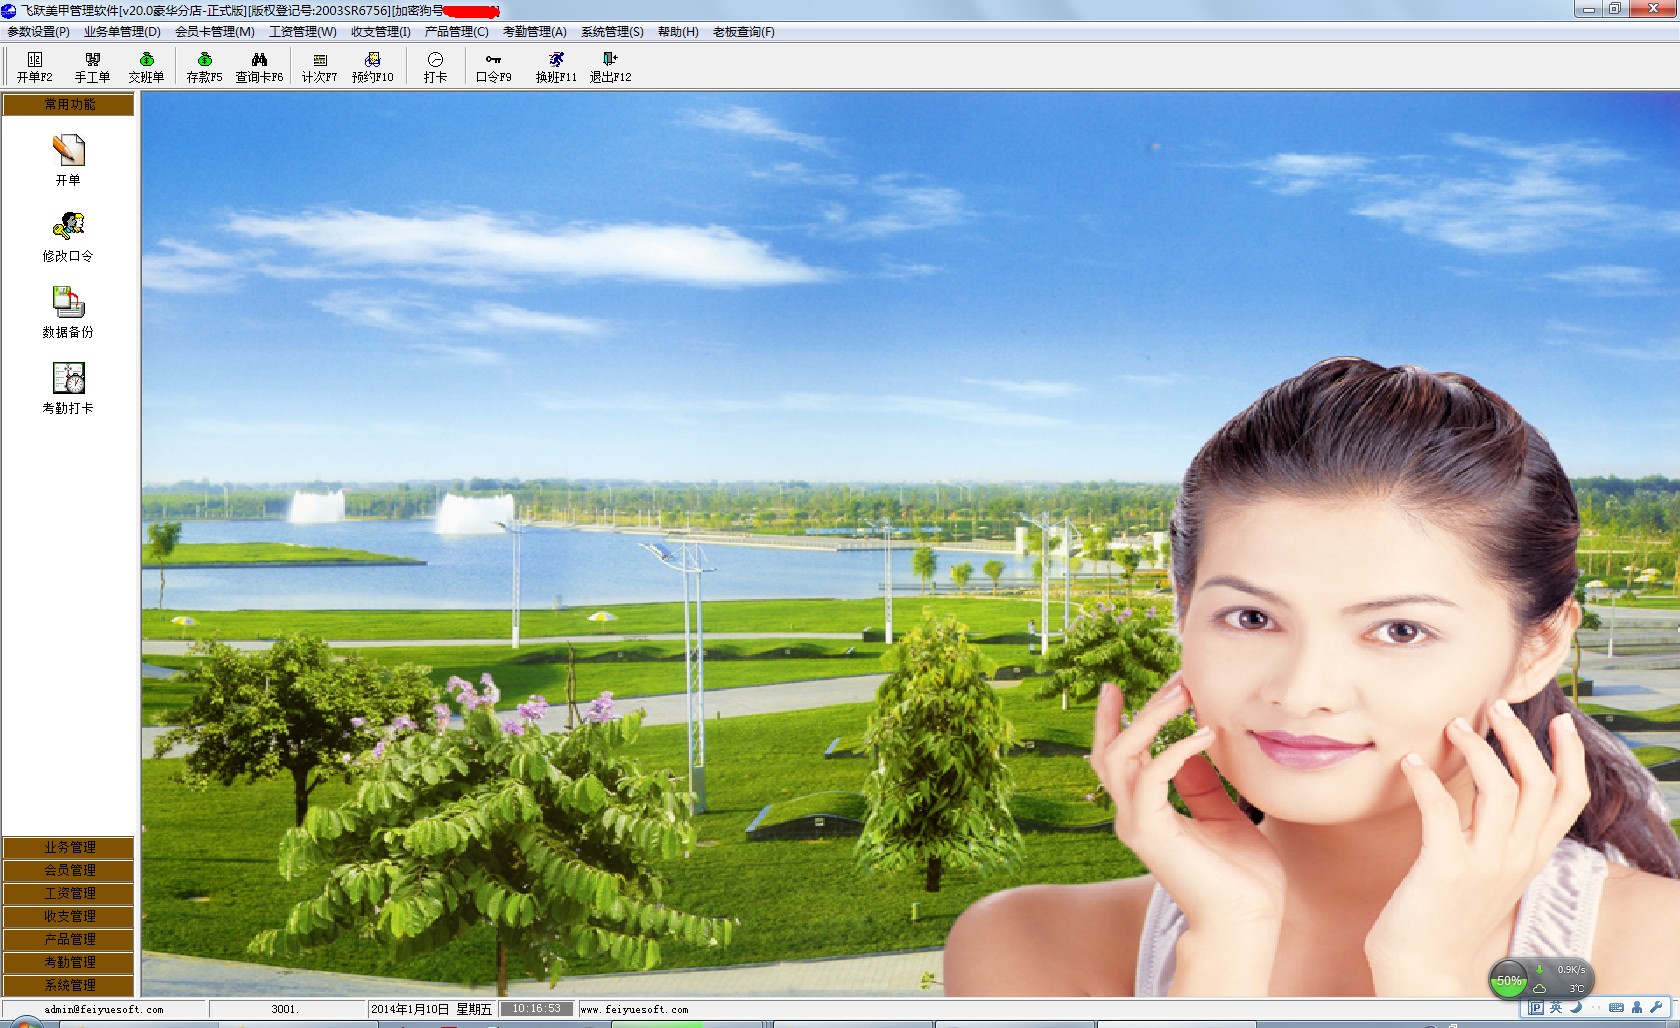Viewport: 1680px width, 1028px height.
Task: Click www.feiyuesoft.com in status bar
Action: [x=634, y=1009]
